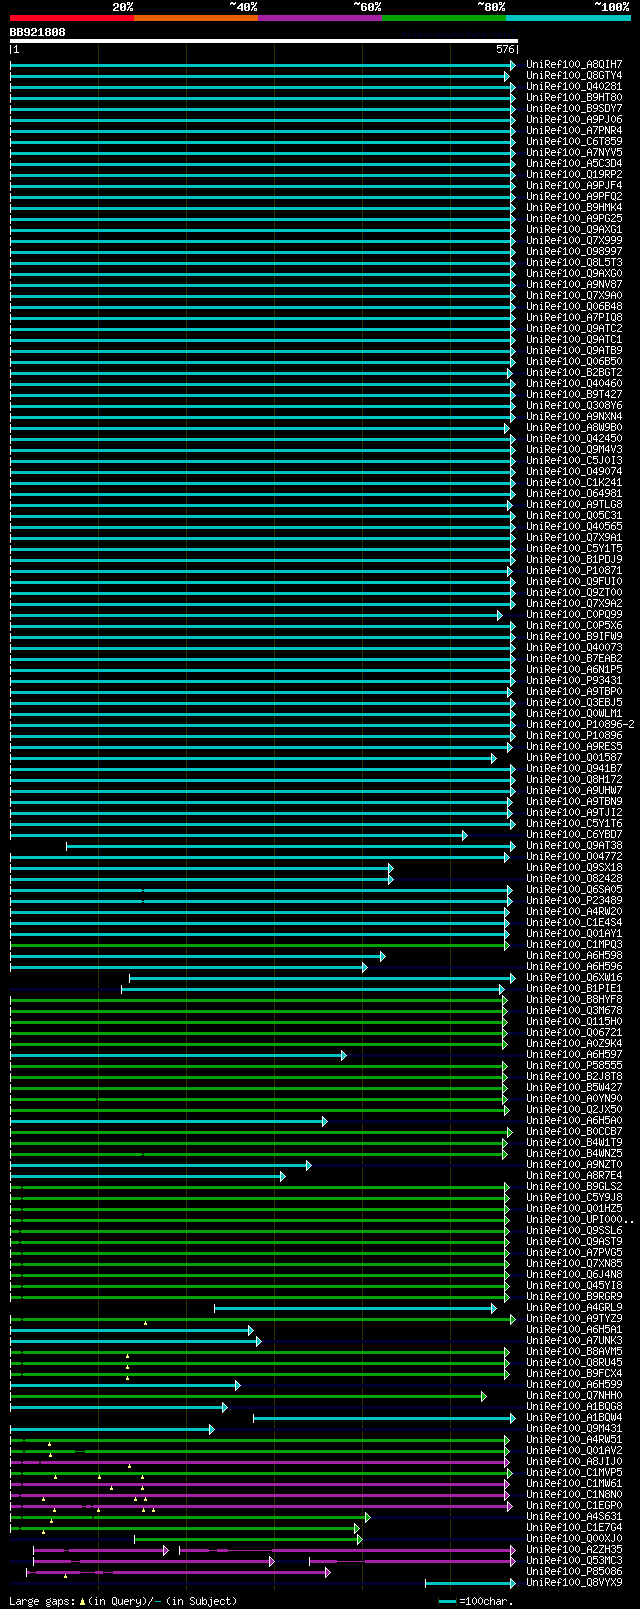Image resolution: width=640 pixels, height=1609 pixels.
Task: Select the UniRef100_A7PIQ8 label
Action: coord(574,317)
